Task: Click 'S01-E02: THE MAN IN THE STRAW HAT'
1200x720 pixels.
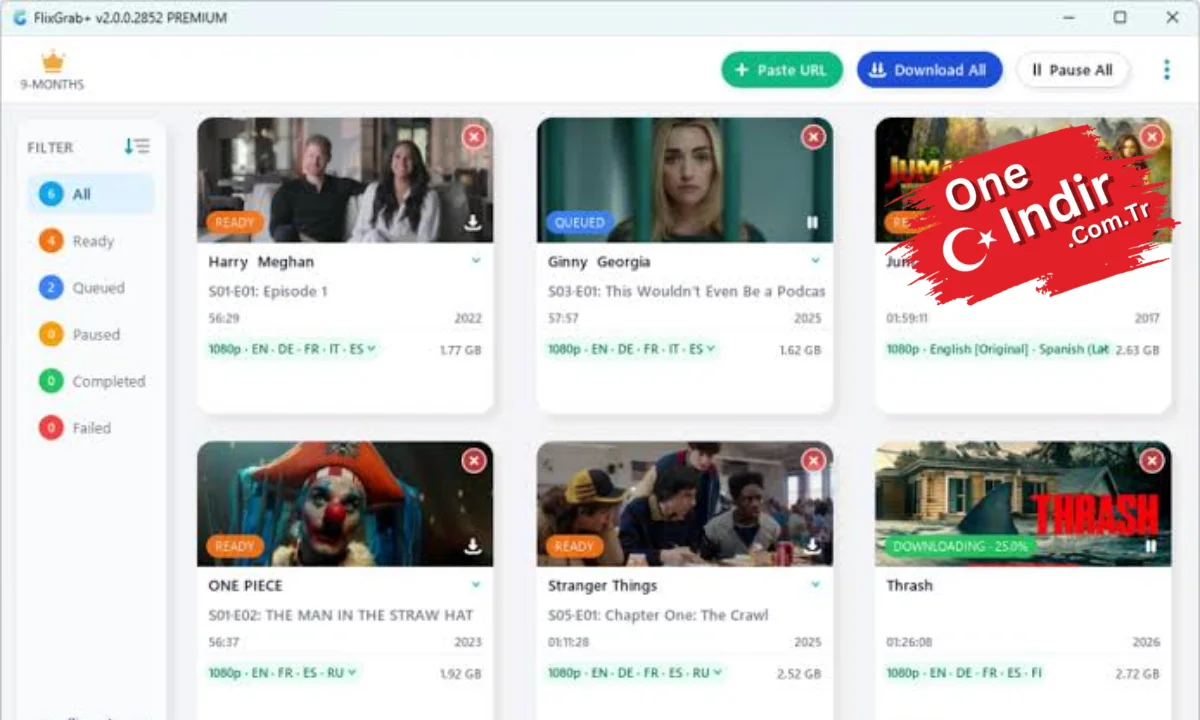Action: 341,615
